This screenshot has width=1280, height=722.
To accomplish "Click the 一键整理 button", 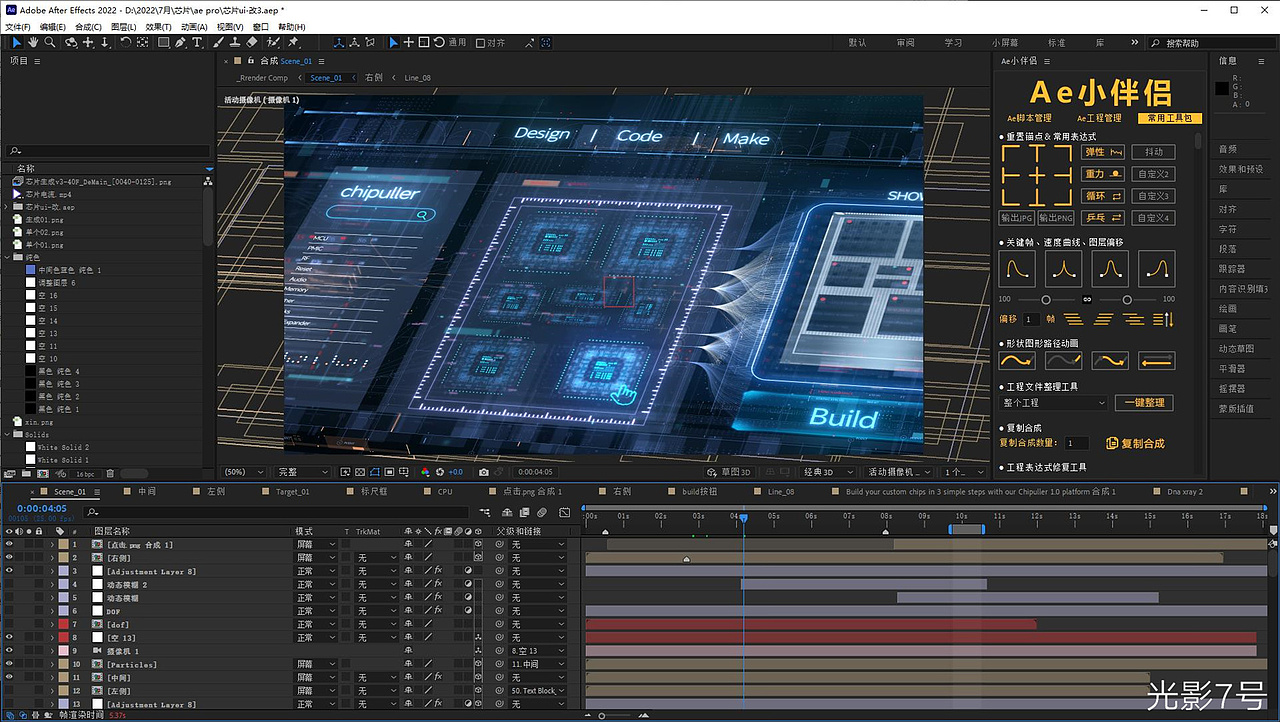I will [1144, 403].
